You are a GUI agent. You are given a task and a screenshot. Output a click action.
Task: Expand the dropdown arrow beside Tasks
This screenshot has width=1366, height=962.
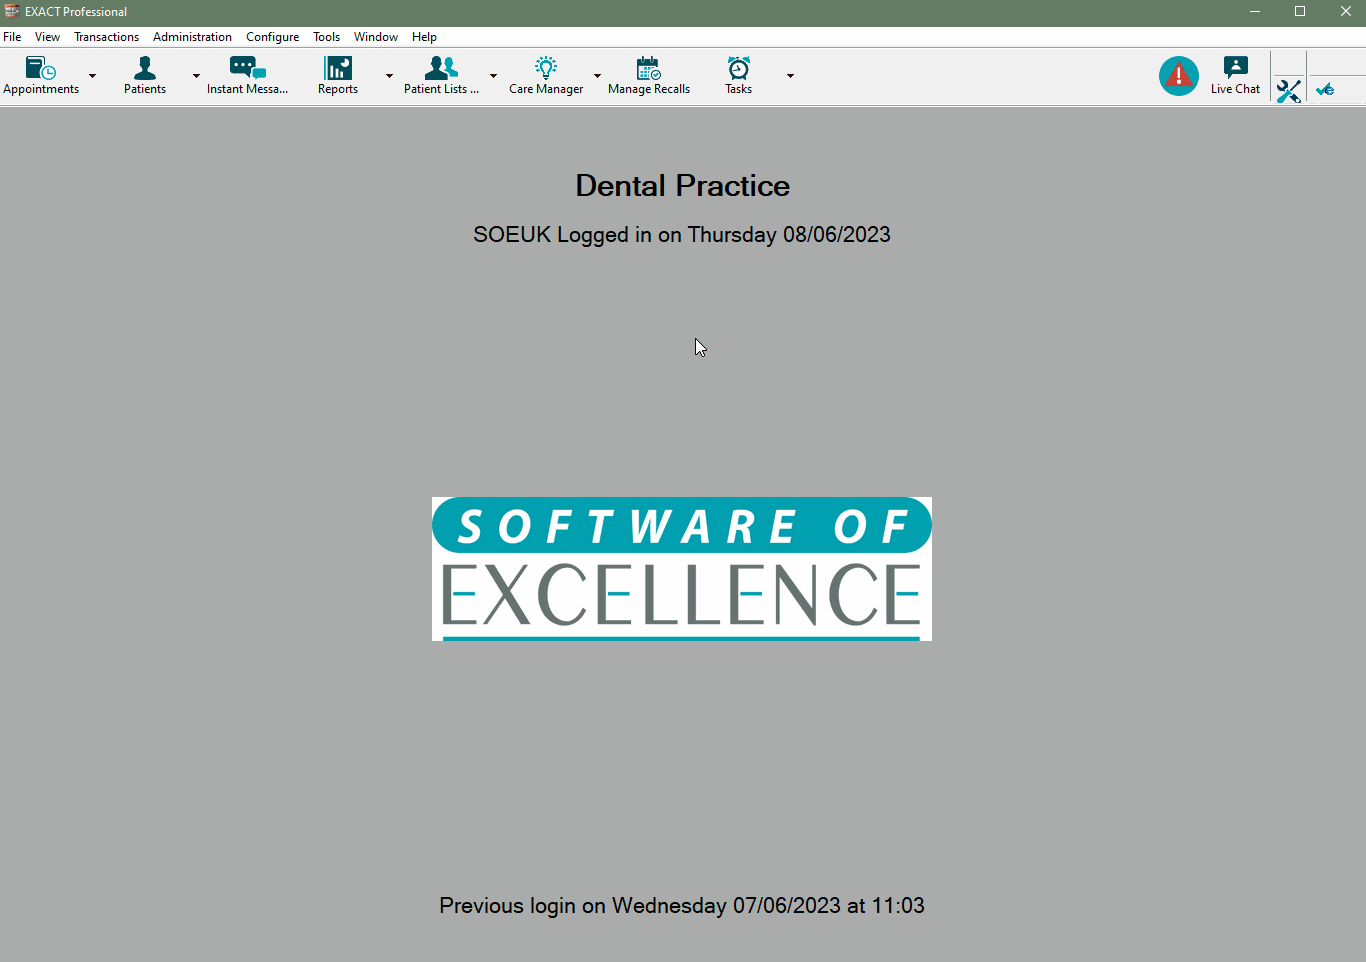pyautogui.click(x=790, y=76)
